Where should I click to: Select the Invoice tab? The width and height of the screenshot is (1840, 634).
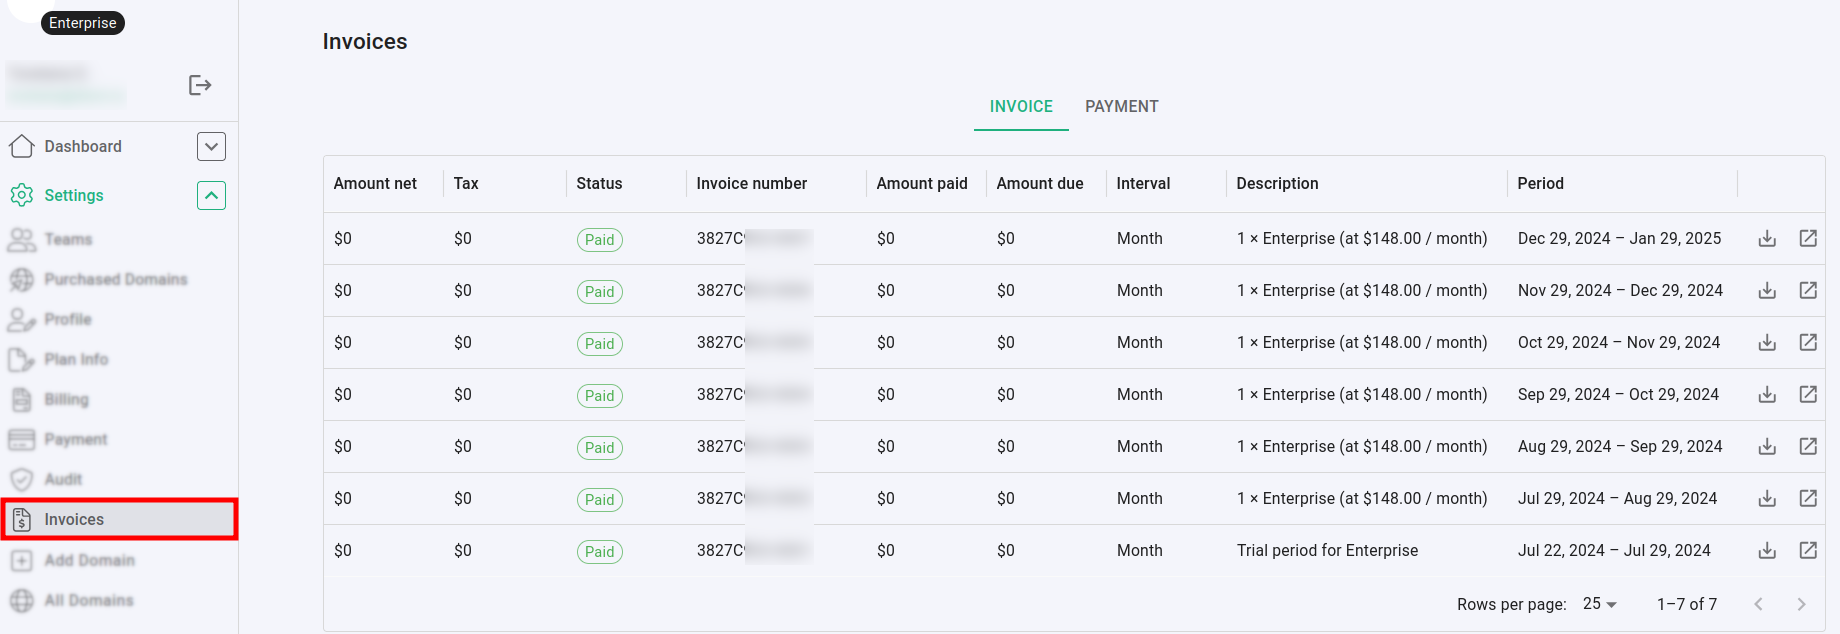tap(1021, 107)
